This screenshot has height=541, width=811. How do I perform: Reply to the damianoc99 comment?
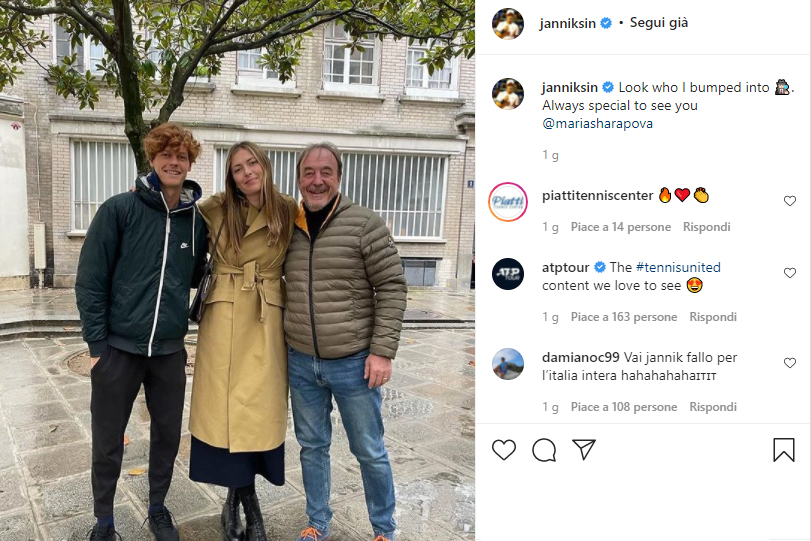713,407
